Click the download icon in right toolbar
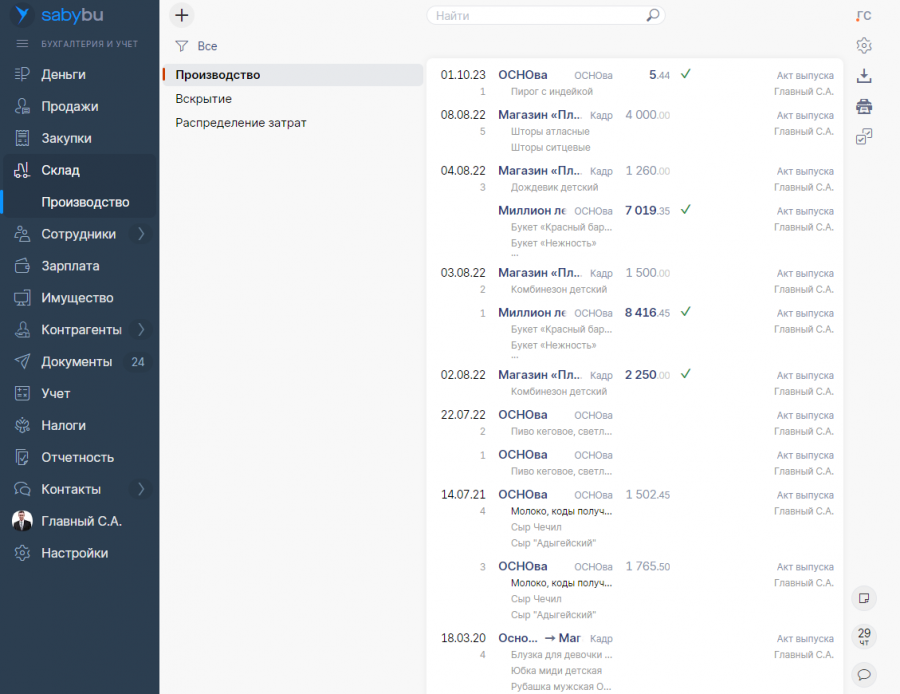 tap(864, 76)
